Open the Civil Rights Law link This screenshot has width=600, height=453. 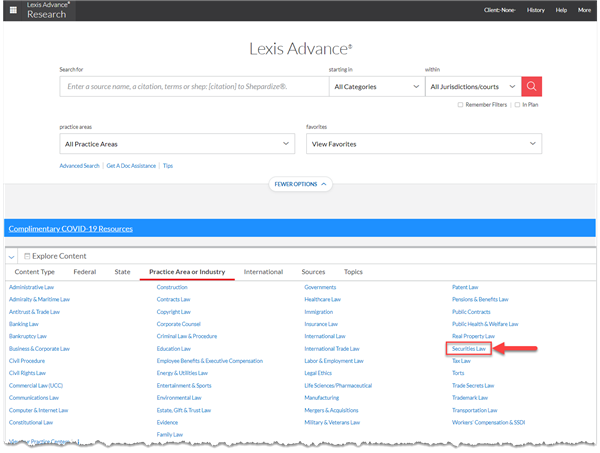click(27, 373)
